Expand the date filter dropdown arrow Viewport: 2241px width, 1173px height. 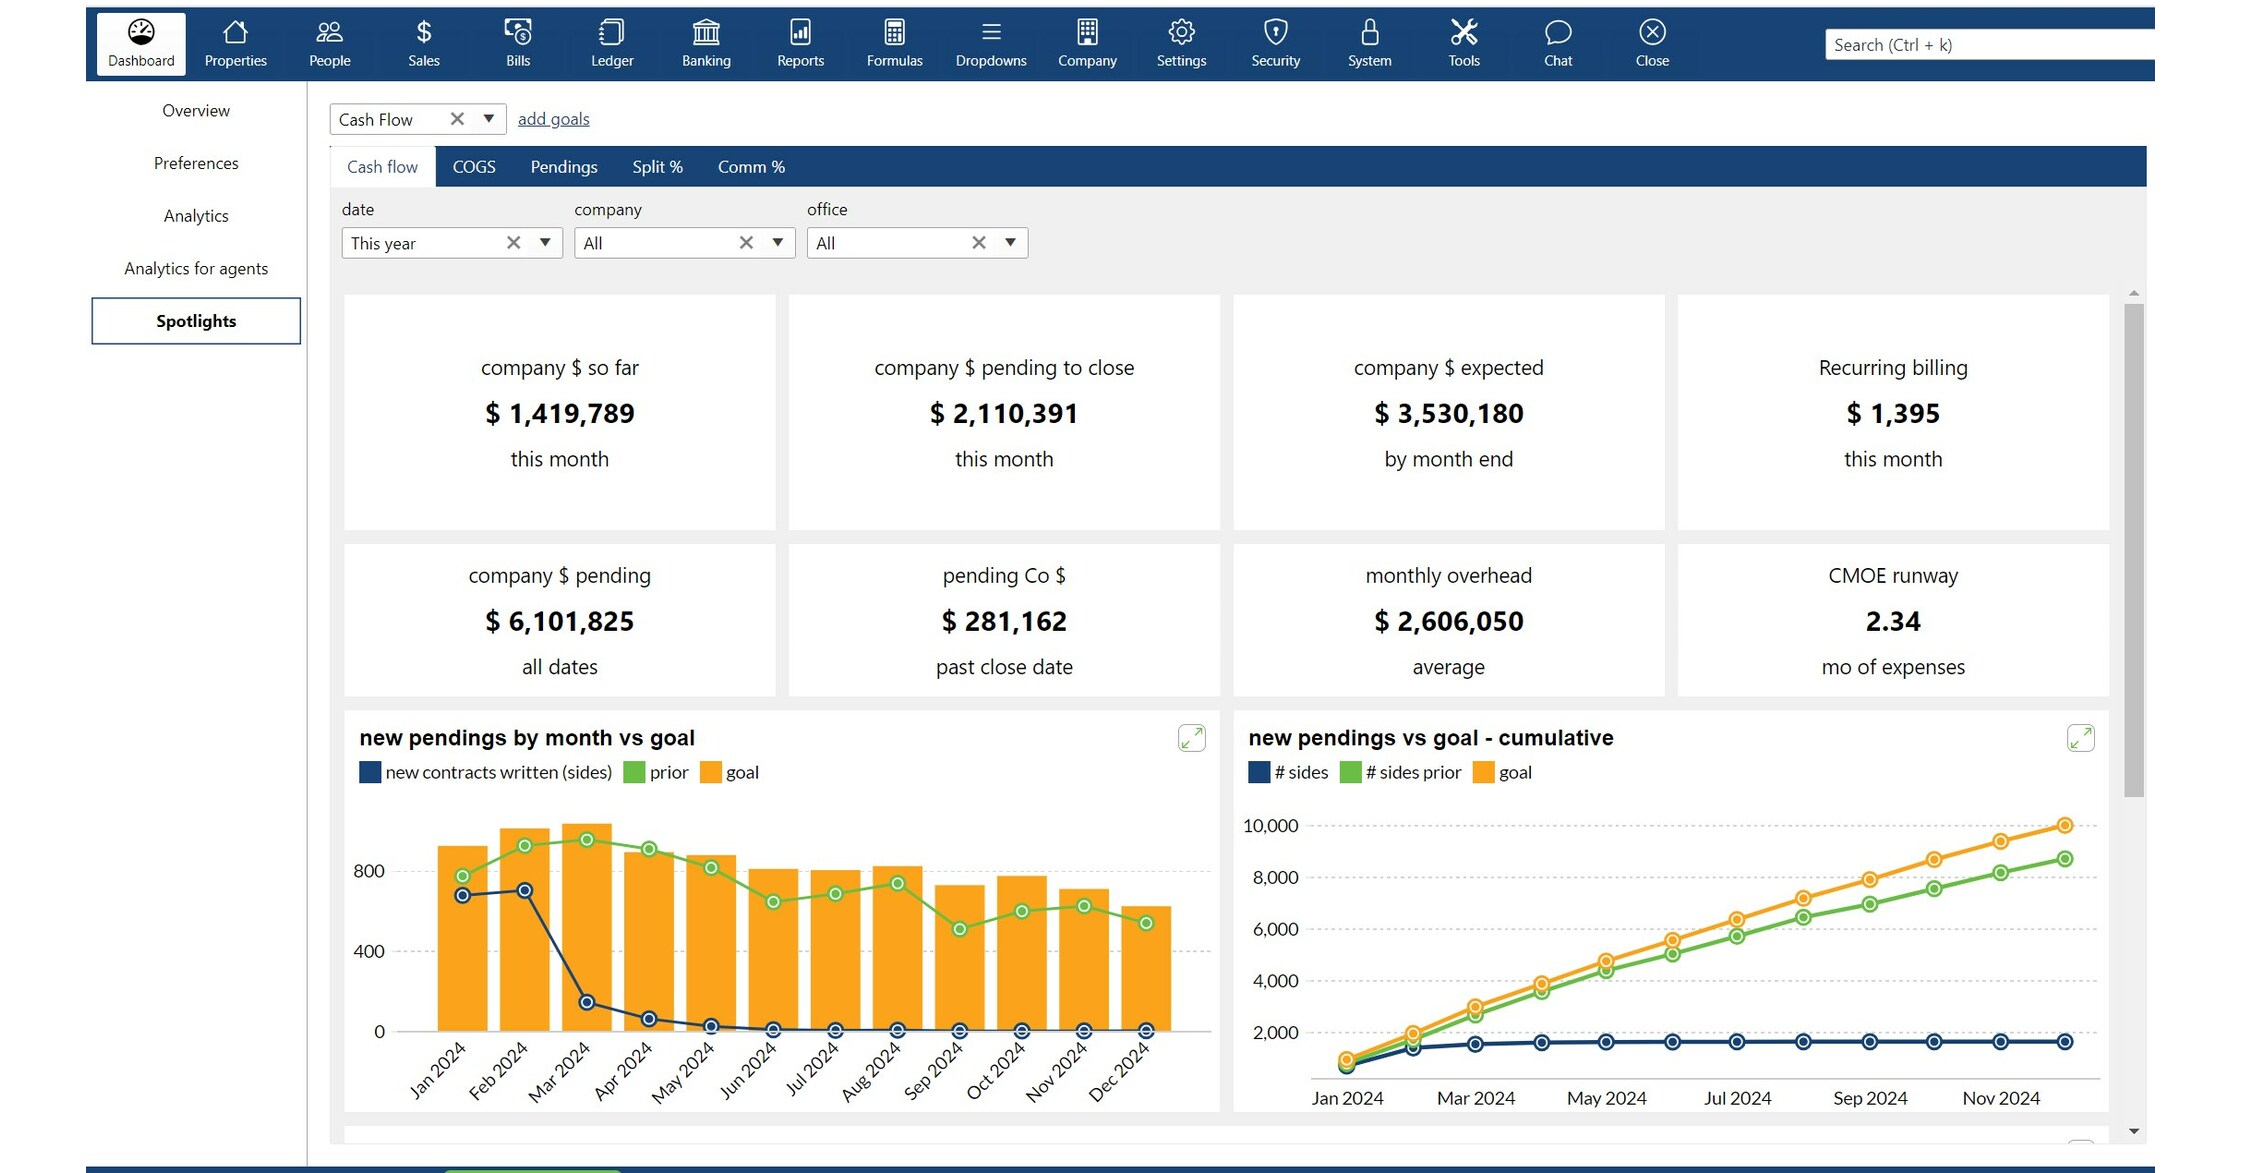545,242
